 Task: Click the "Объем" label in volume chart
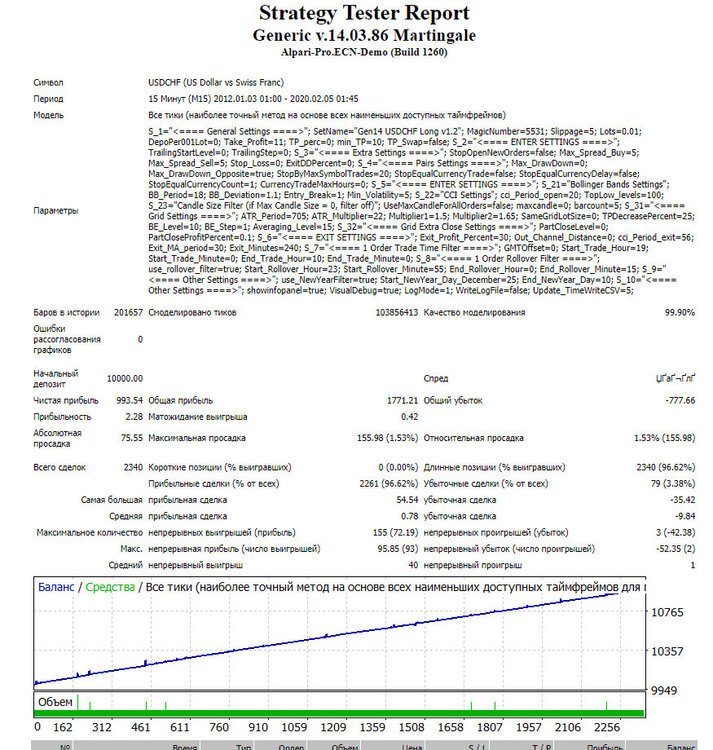(55, 702)
